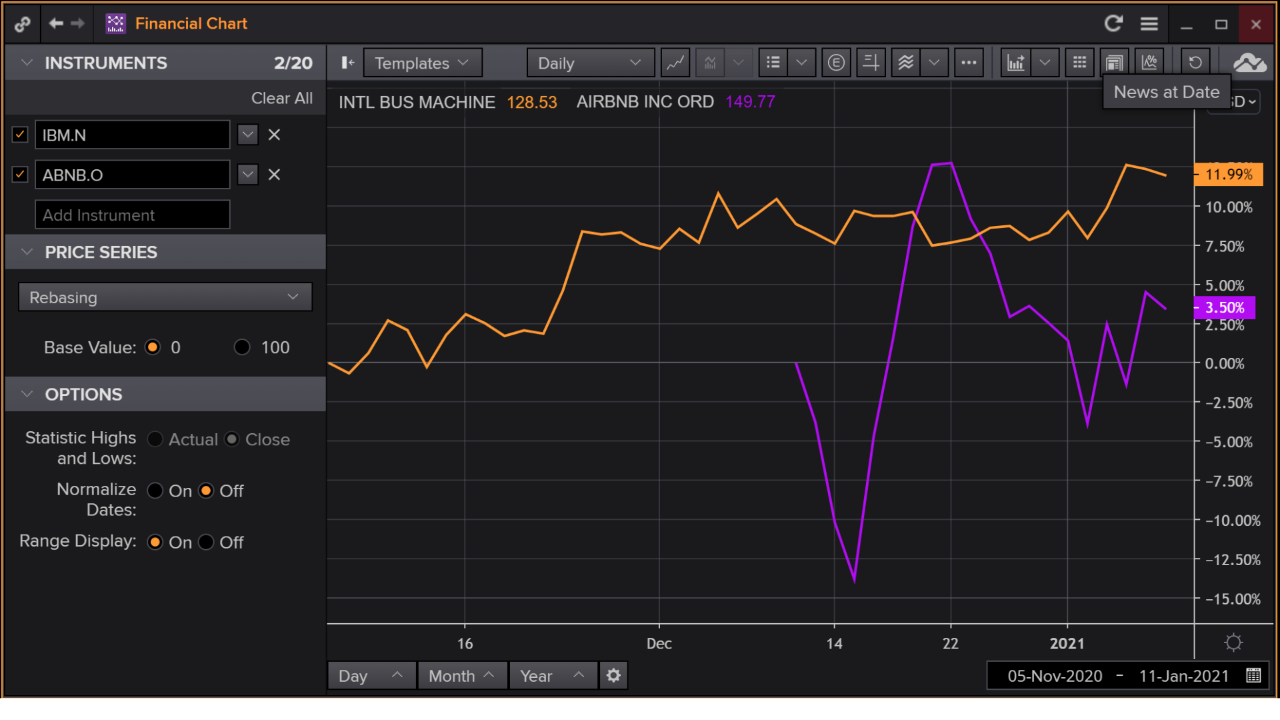This screenshot has height=720, width=1280.
Task: Collapse the left side panel
Action: pyautogui.click(x=347, y=63)
